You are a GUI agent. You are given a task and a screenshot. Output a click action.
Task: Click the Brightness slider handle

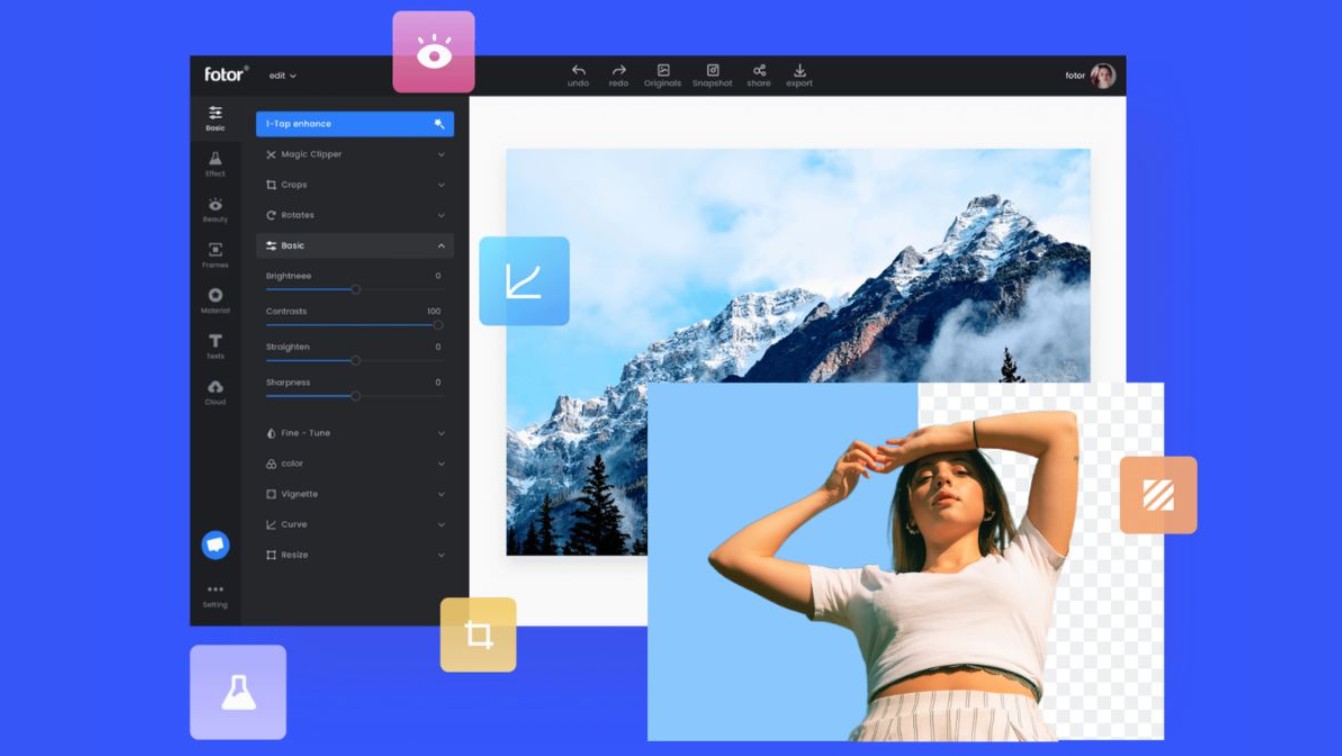coord(355,290)
